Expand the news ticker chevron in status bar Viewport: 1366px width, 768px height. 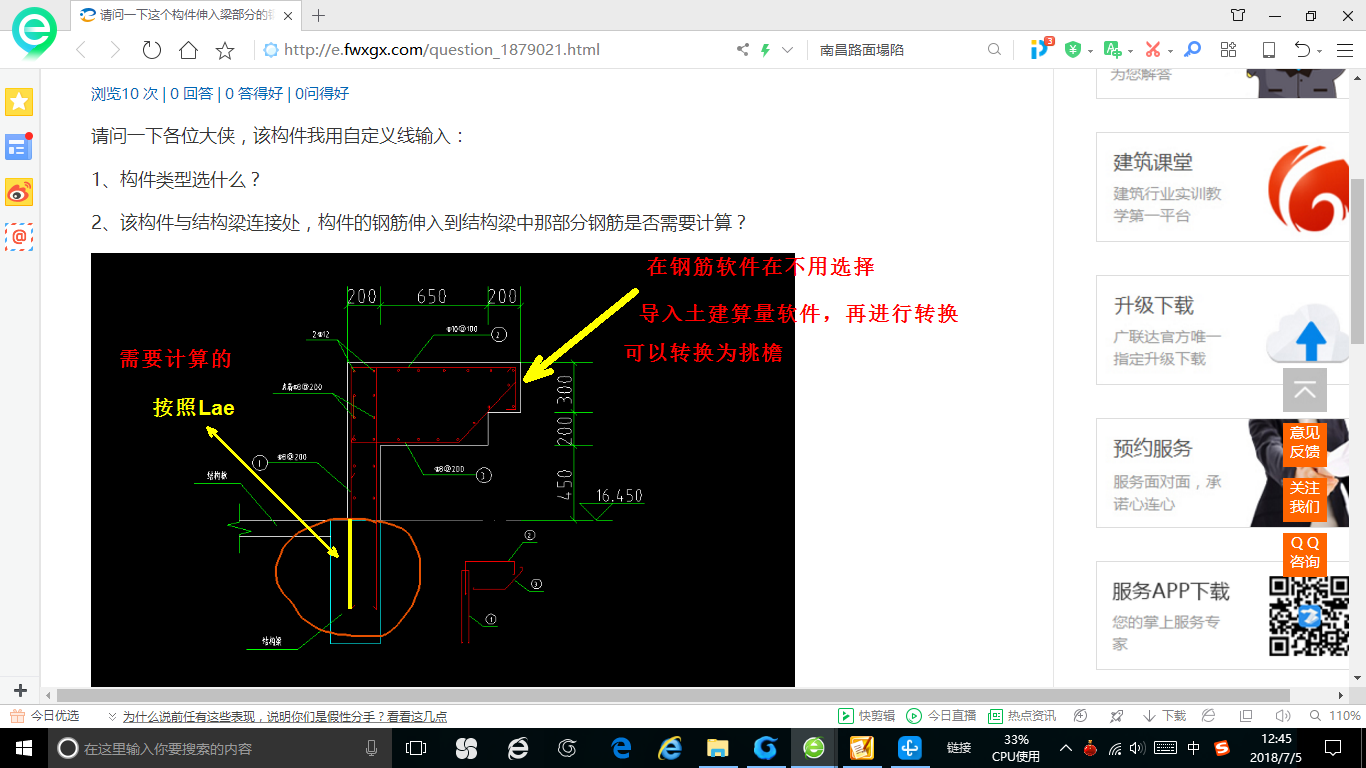click(111, 716)
